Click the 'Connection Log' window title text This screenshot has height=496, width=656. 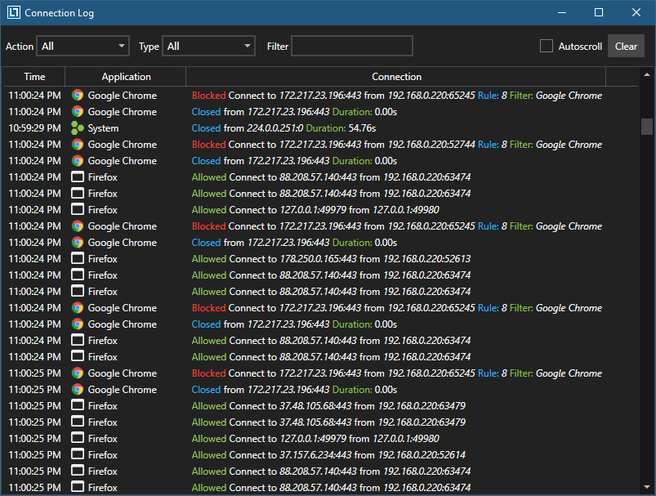click(x=59, y=13)
